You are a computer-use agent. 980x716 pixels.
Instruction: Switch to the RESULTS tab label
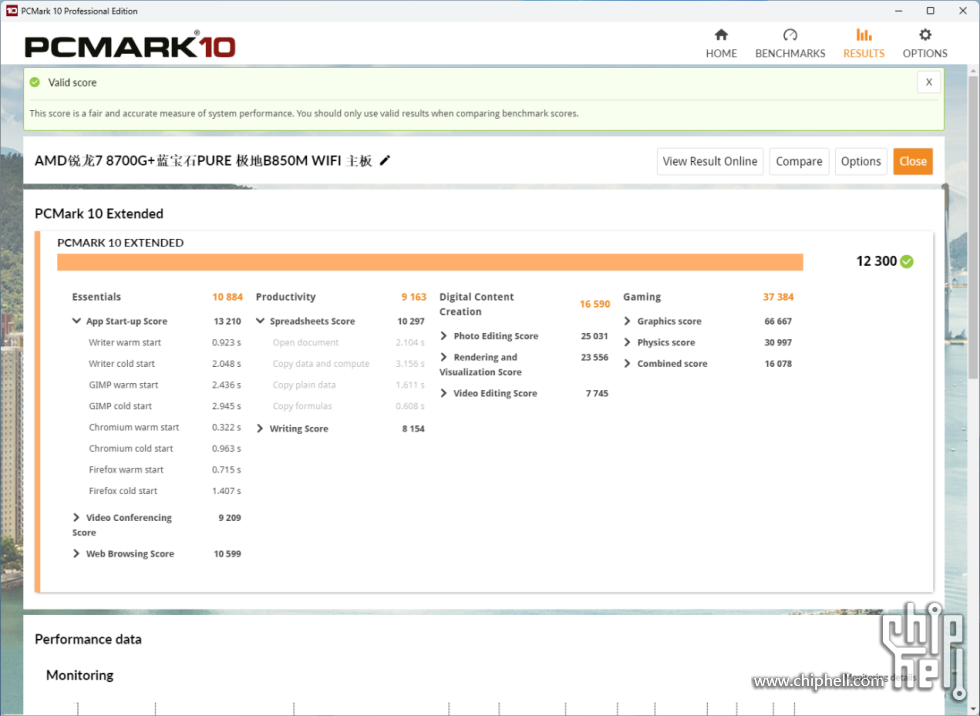tap(864, 54)
